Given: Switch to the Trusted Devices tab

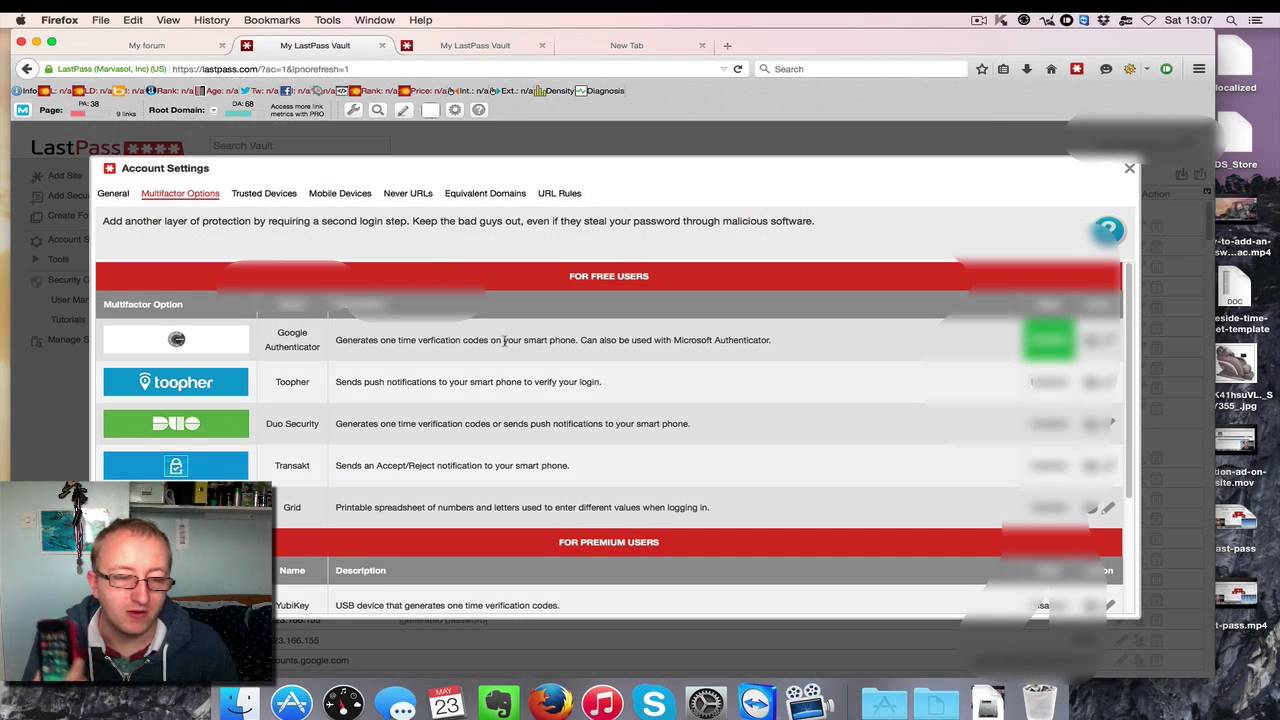Looking at the screenshot, I should 264,193.
